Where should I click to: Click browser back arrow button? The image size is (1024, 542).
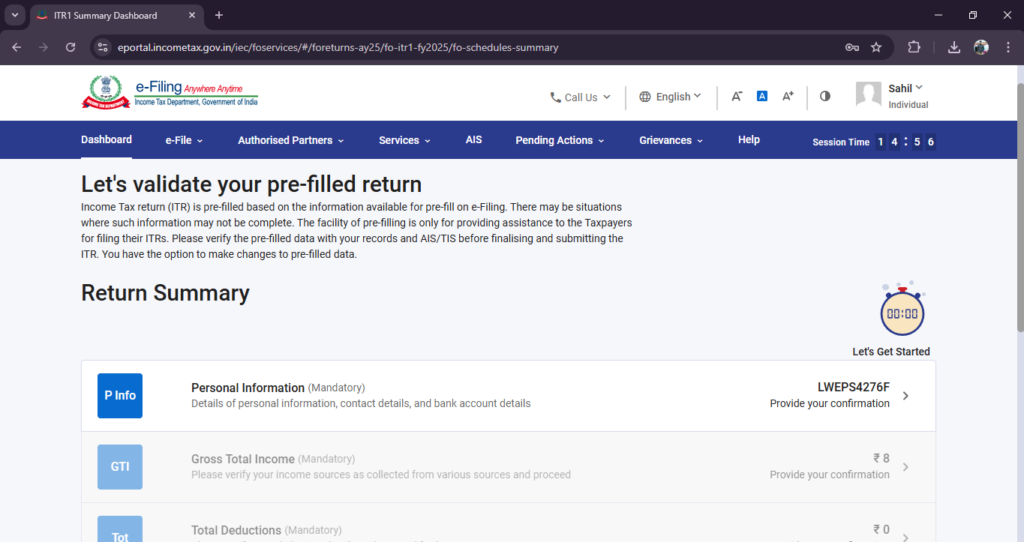[16, 47]
